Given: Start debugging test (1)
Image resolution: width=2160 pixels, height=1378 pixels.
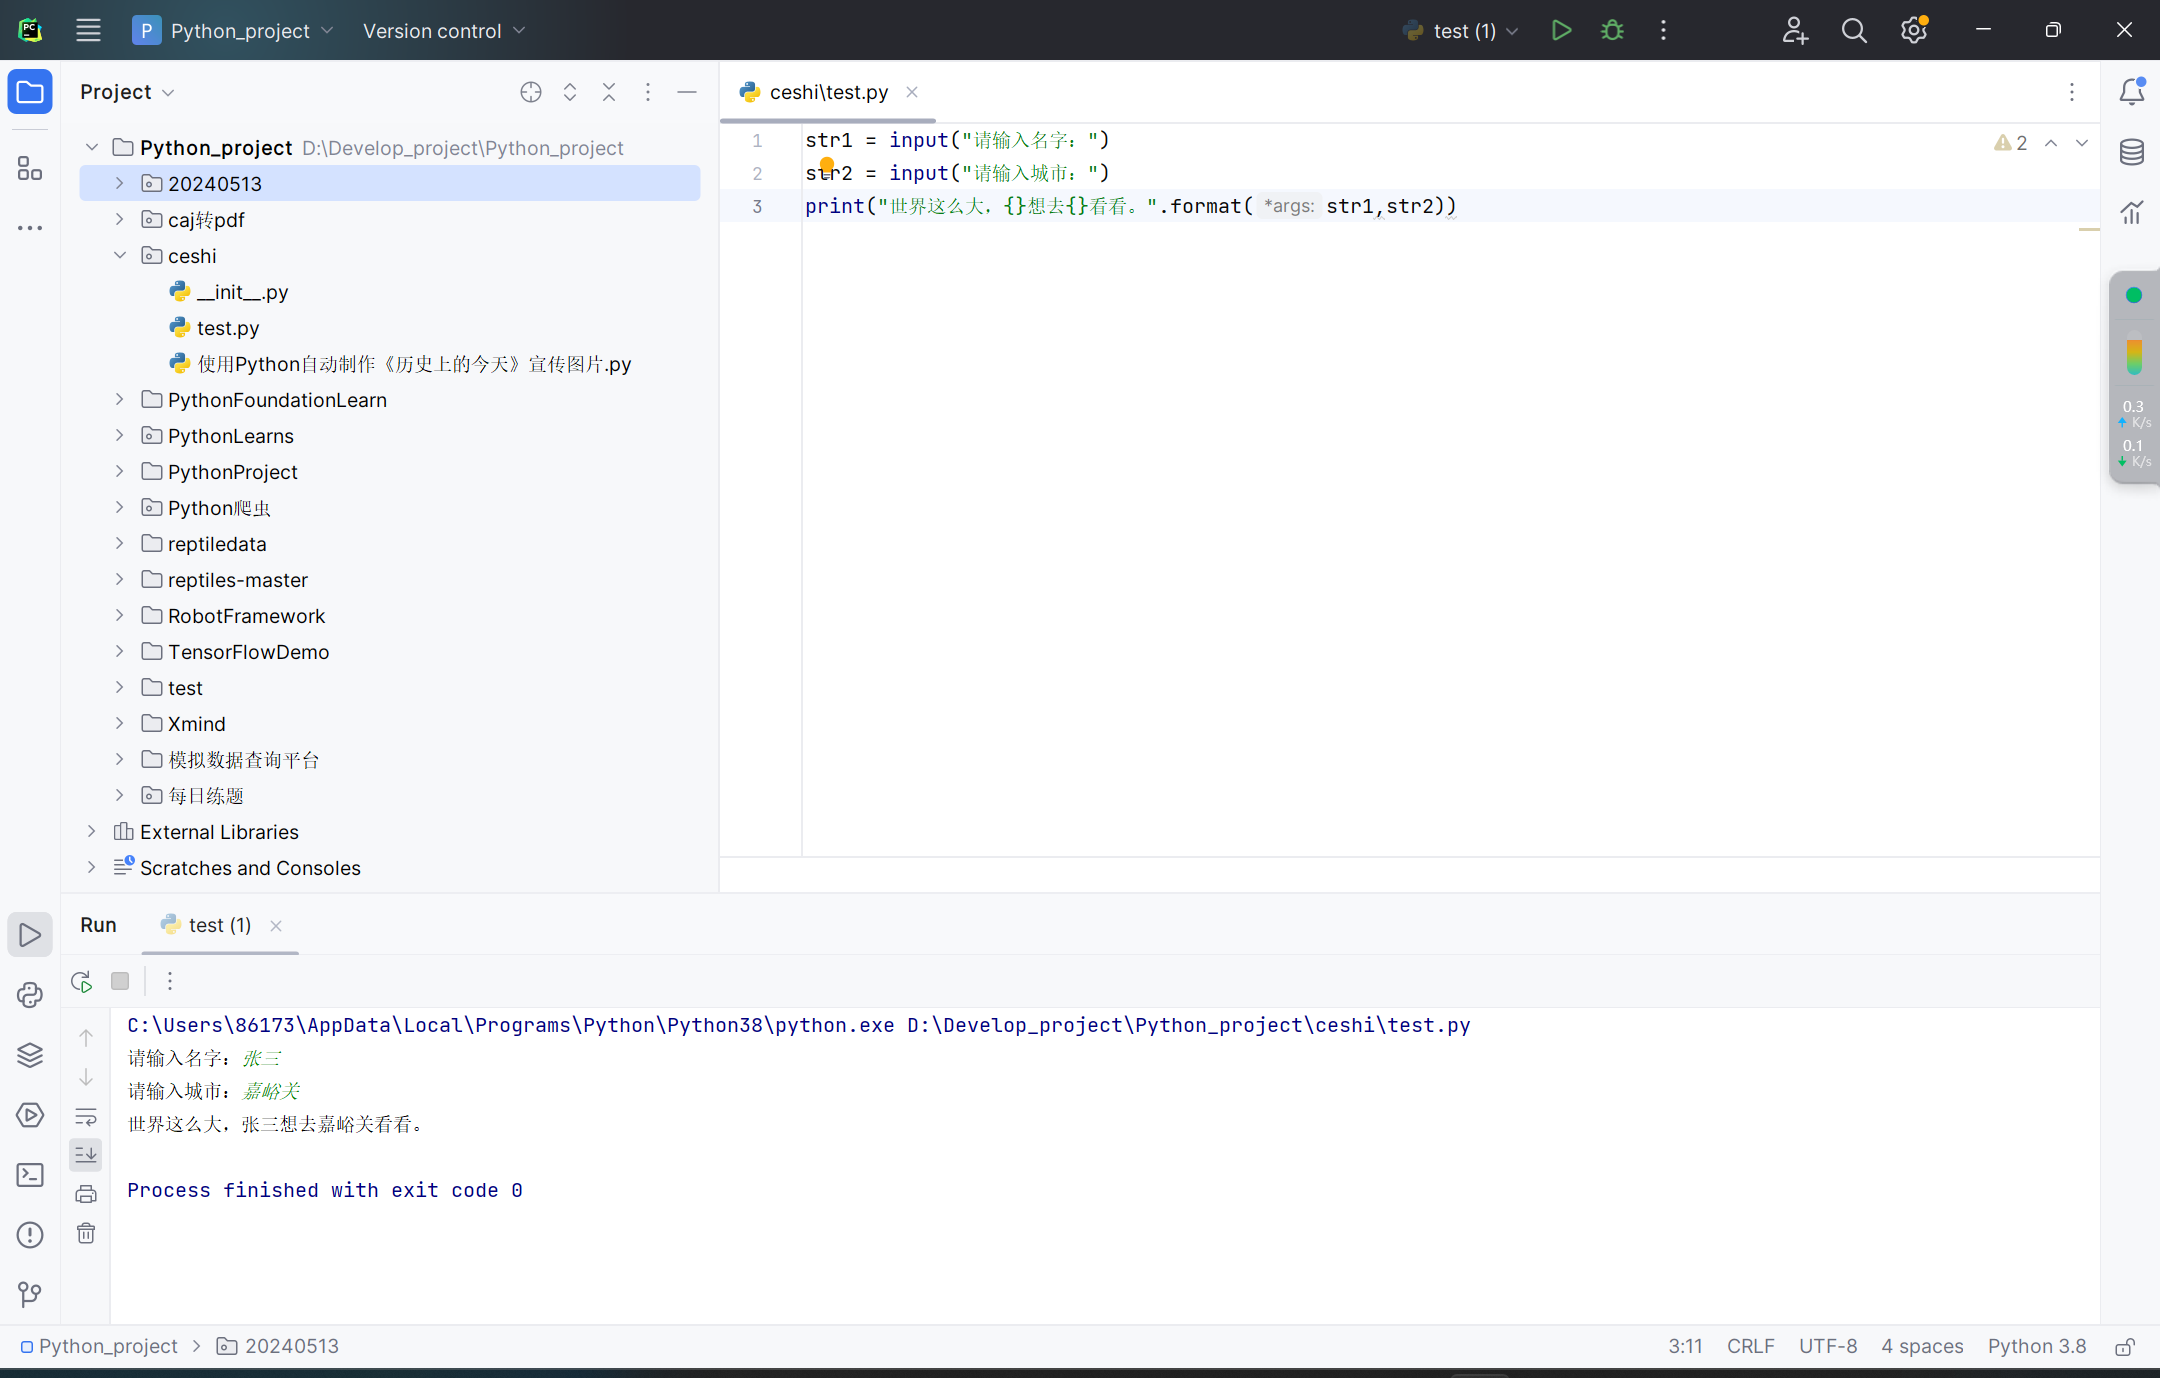Looking at the screenshot, I should [x=1612, y=30].
